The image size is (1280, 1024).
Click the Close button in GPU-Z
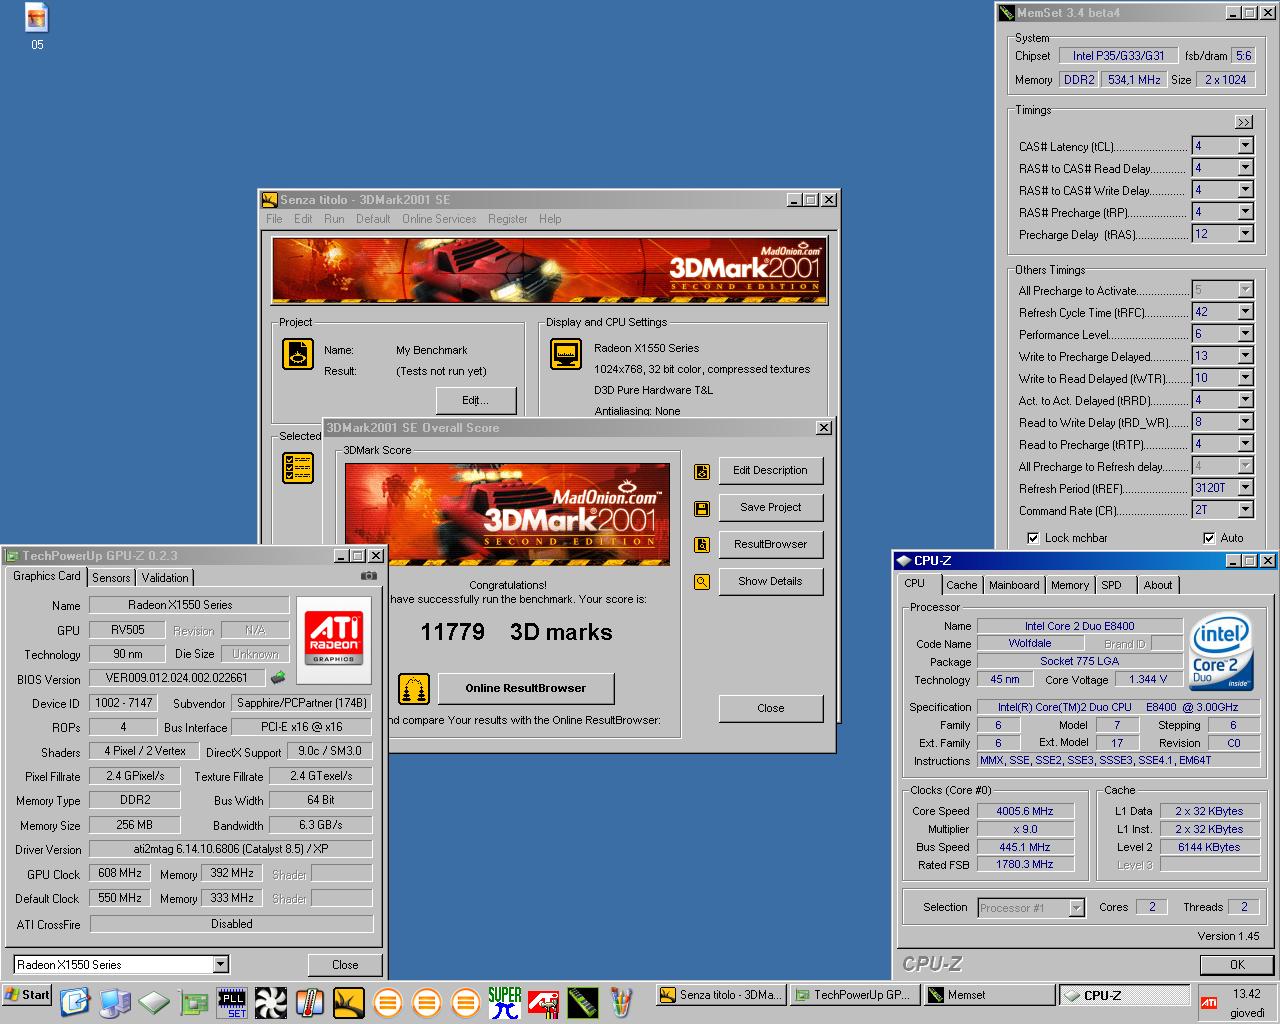click(x=345, y=965)
